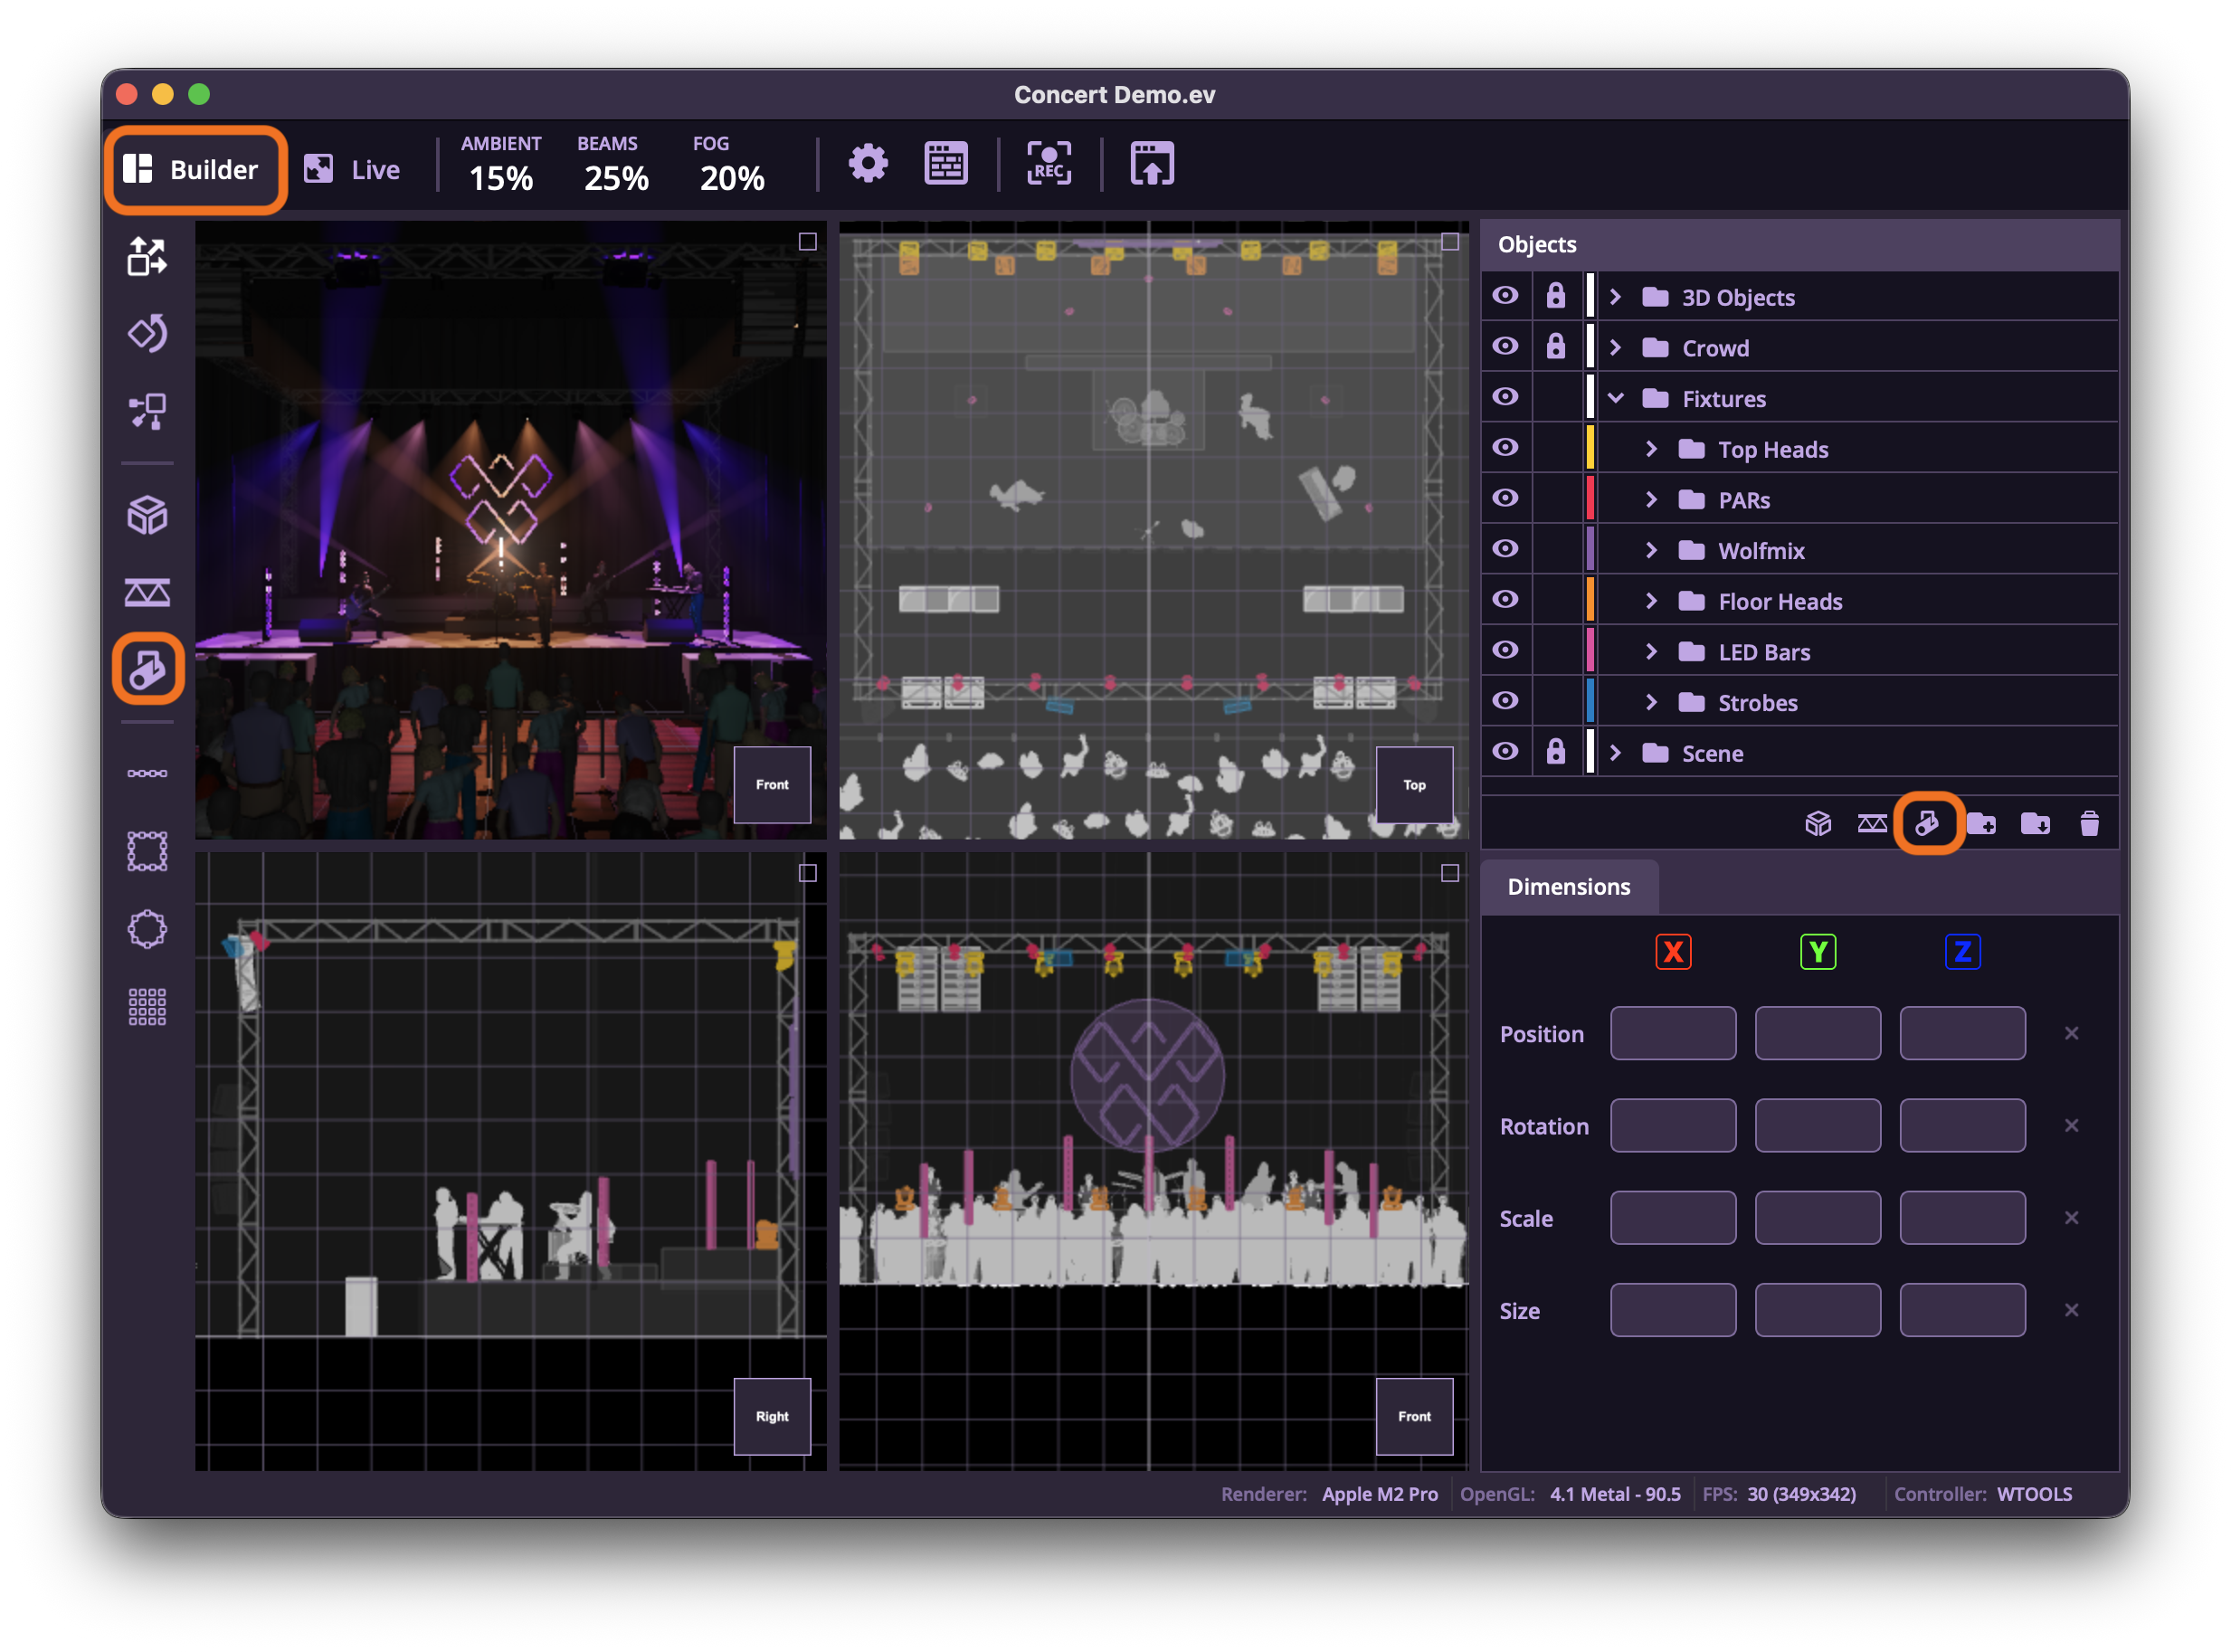Switch to Live mode

[x=352, y=169]
